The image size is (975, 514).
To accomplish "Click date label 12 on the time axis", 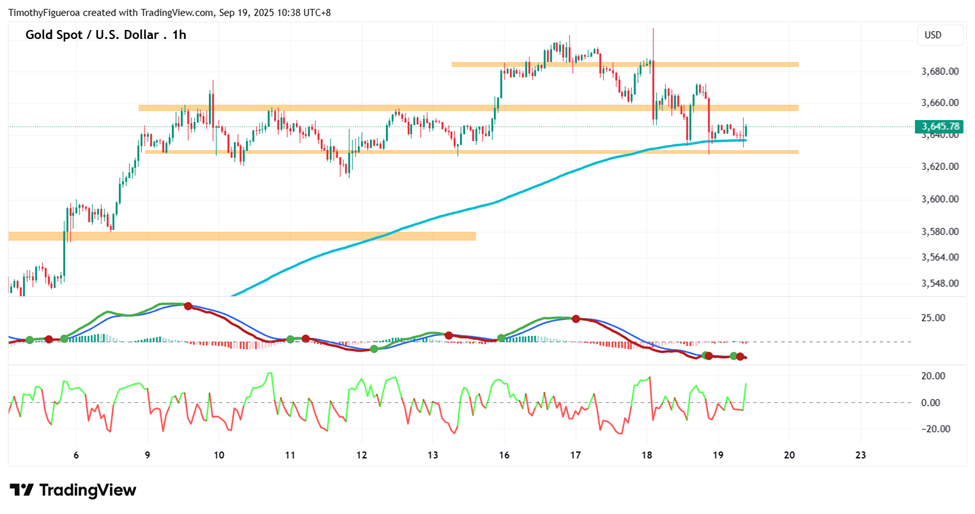I will pyautogui.click(x=361, y=455).
